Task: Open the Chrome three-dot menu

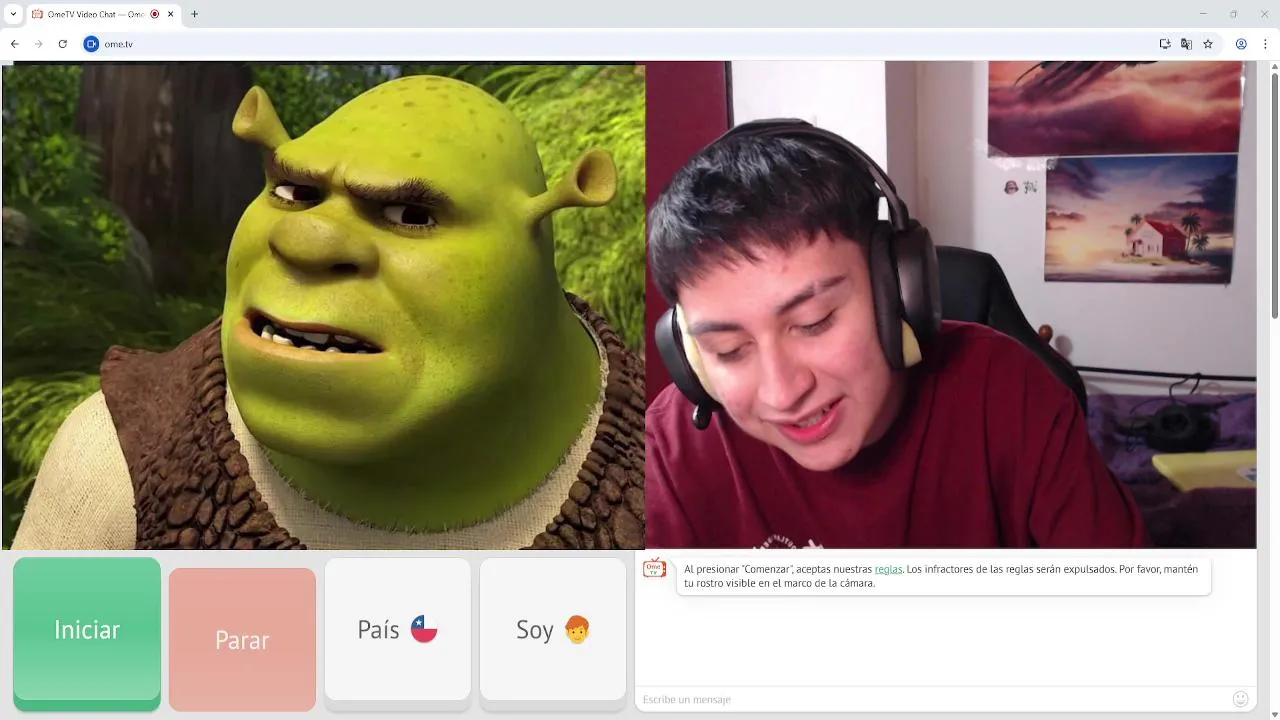Action: [x=1265, y=44]
